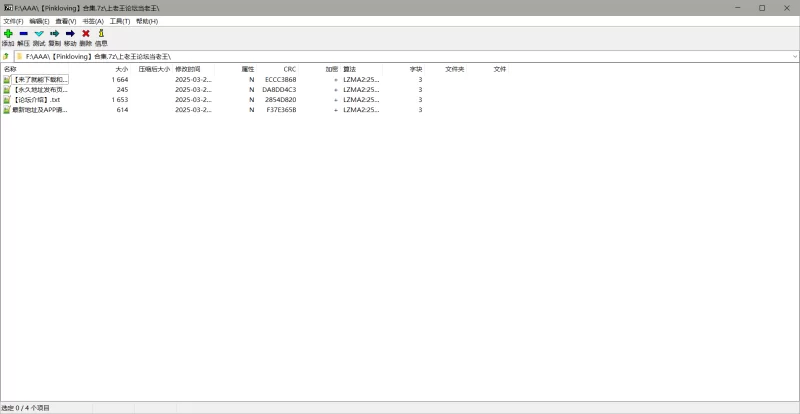
Task: Select the file with size 245
Action: tap(38, 89)
